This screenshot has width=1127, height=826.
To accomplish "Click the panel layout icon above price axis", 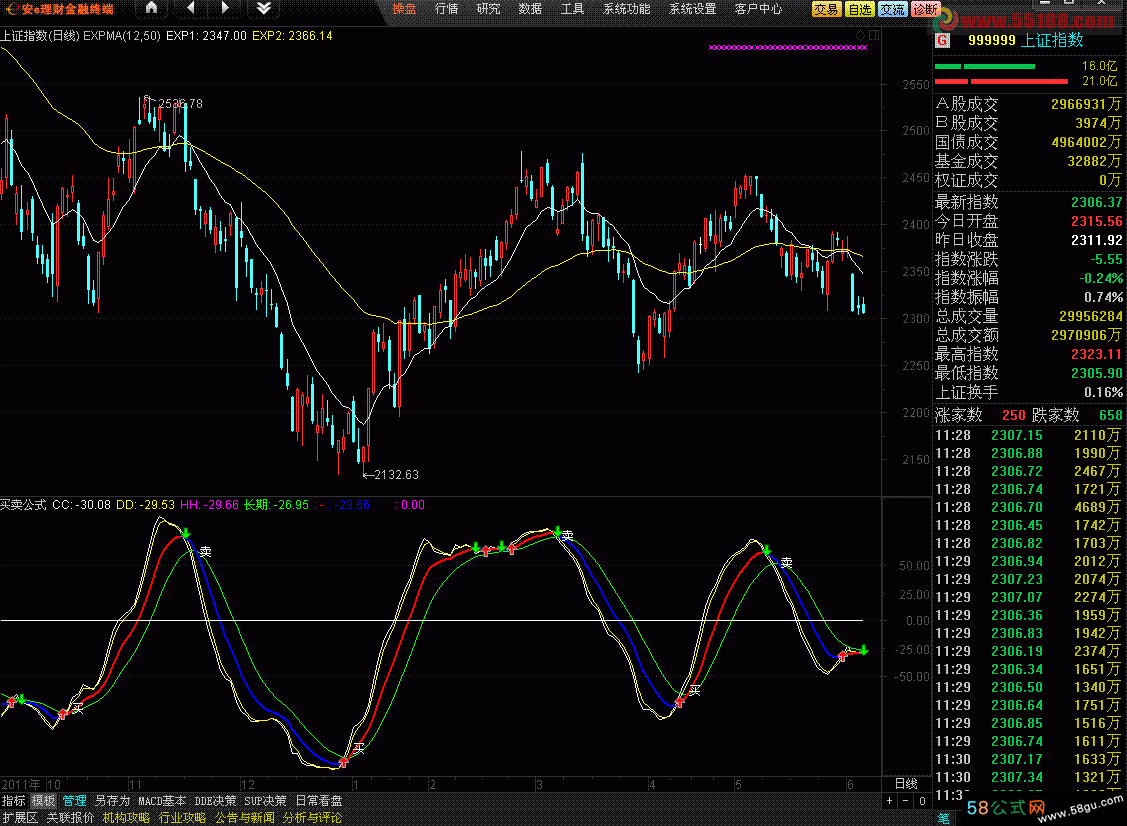I will 874,35.
